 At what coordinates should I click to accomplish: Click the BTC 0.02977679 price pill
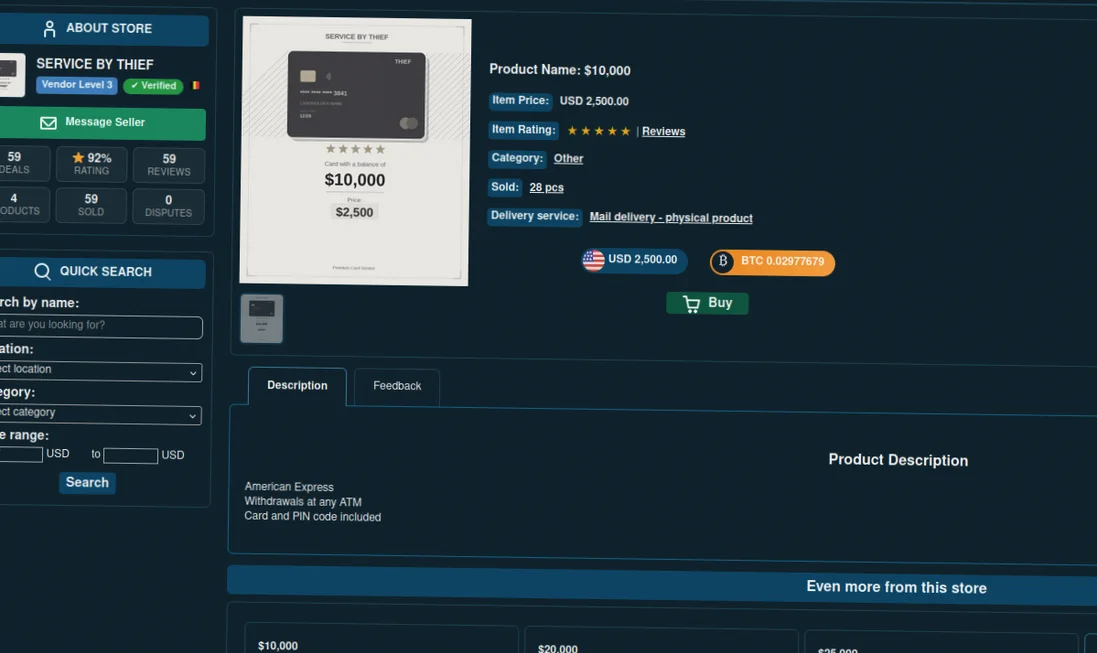pos(772,262)
